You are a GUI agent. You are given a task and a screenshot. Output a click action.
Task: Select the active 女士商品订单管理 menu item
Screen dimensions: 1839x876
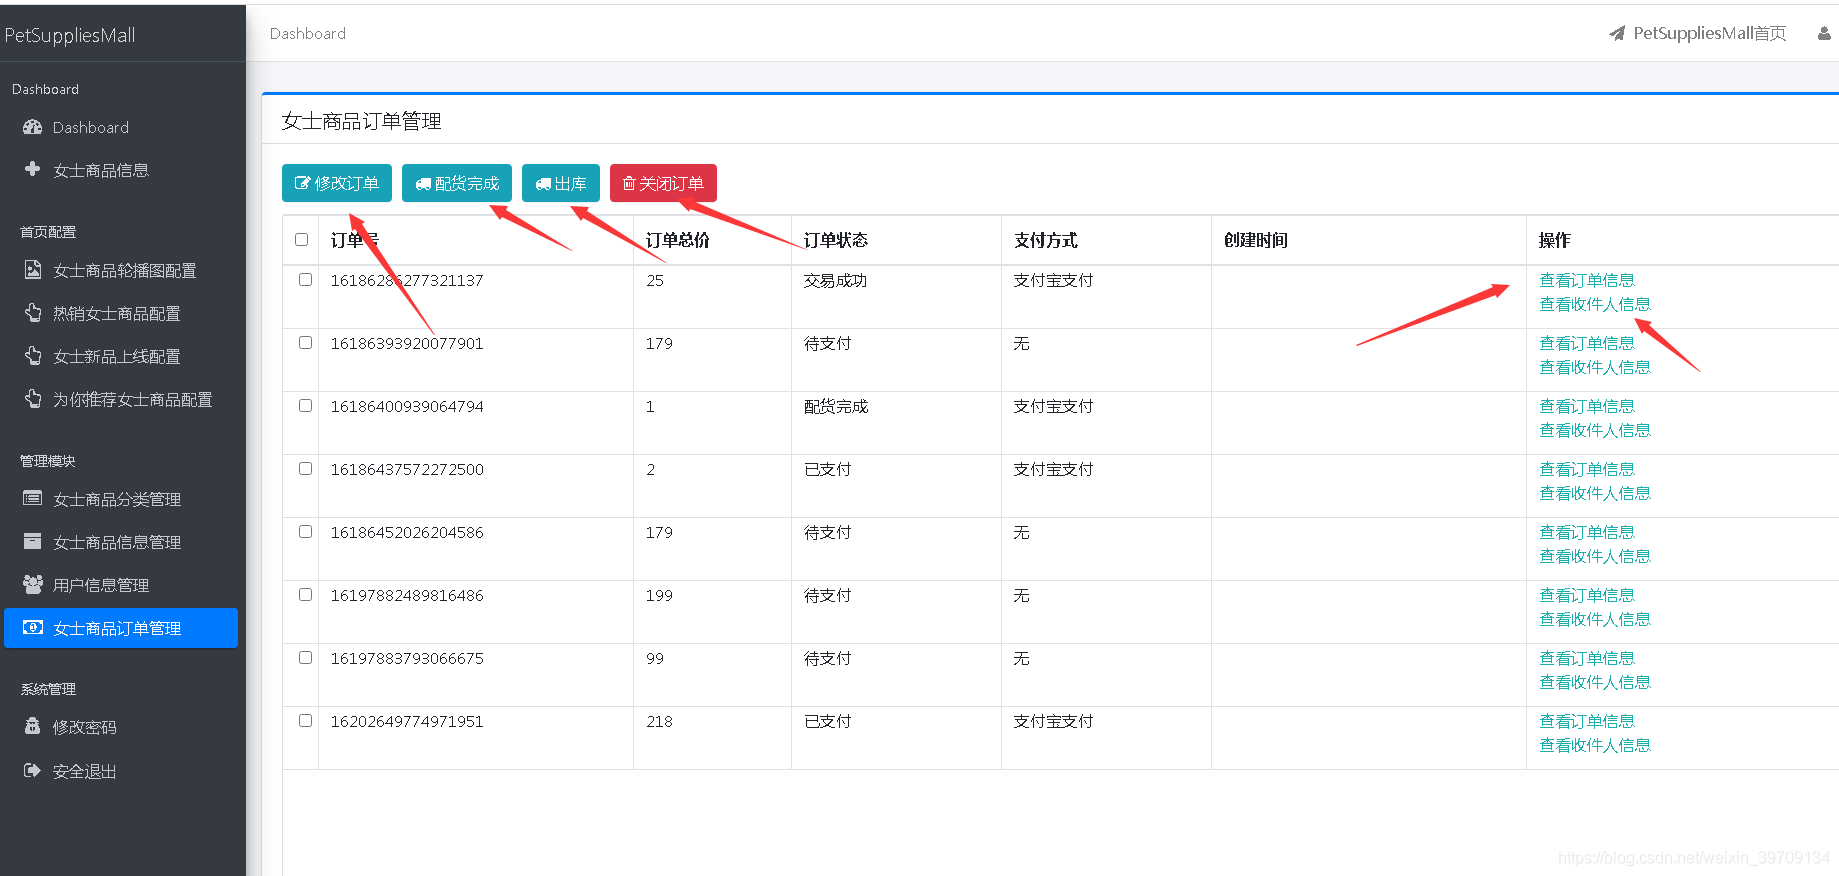tap(121, 628)
